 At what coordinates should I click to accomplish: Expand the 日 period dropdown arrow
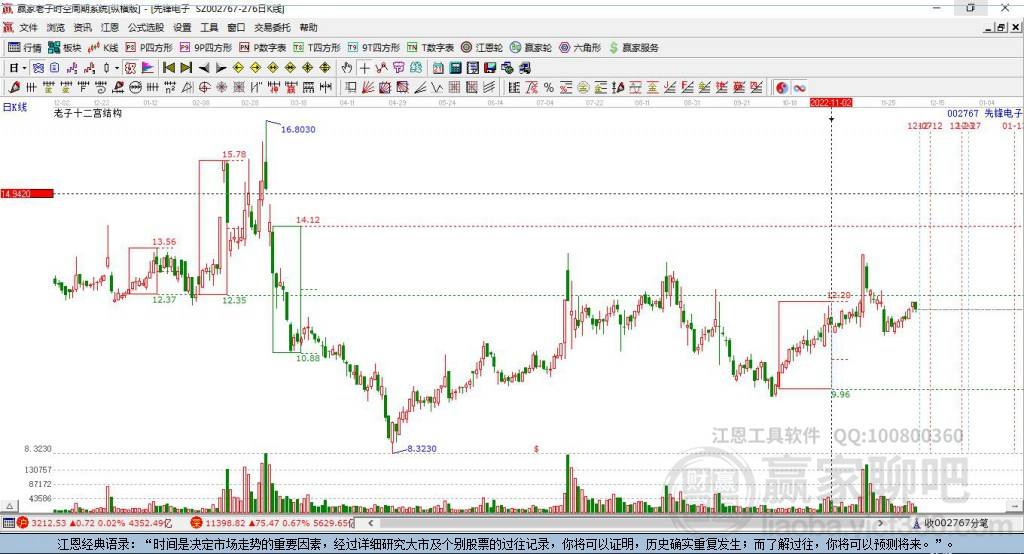pos(24,67)
